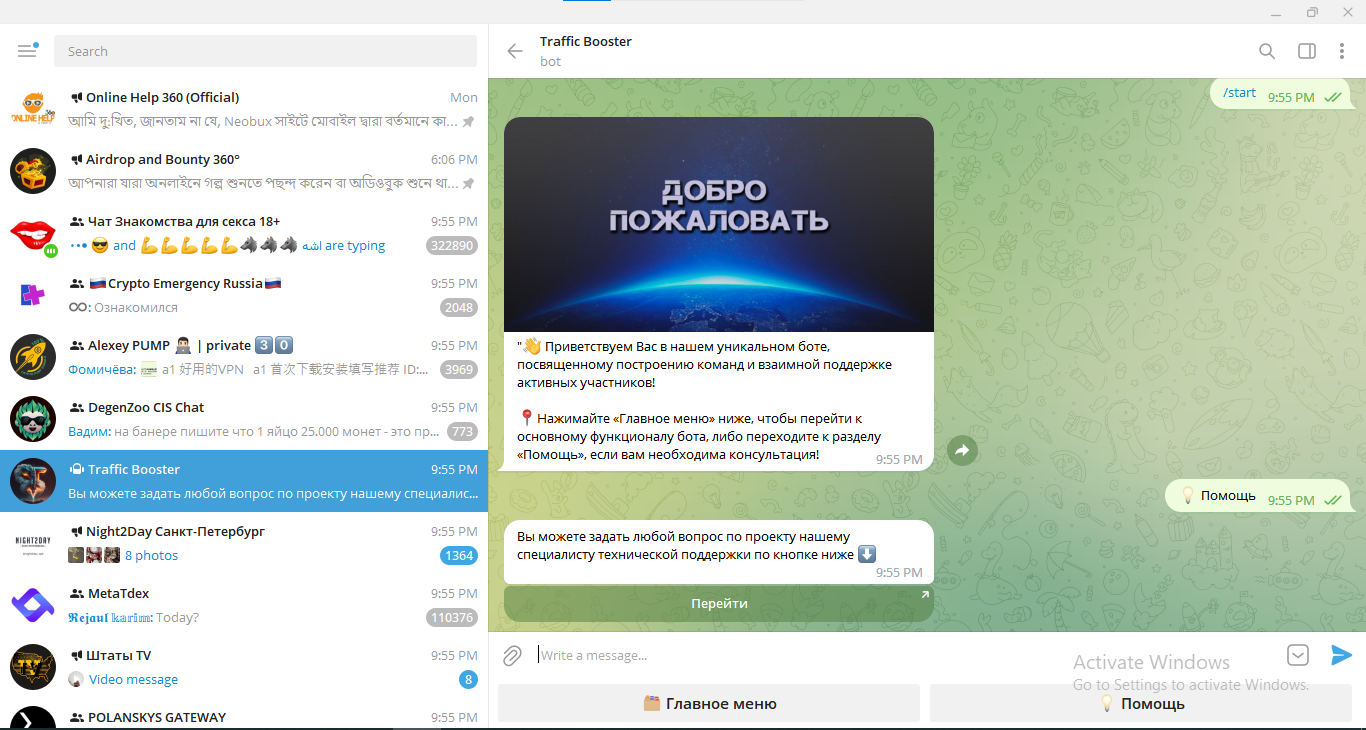The height and width of the screenshot is (730, 1366).
Task: Click the unread badge 3969
Action: click(x=459, y=370)
